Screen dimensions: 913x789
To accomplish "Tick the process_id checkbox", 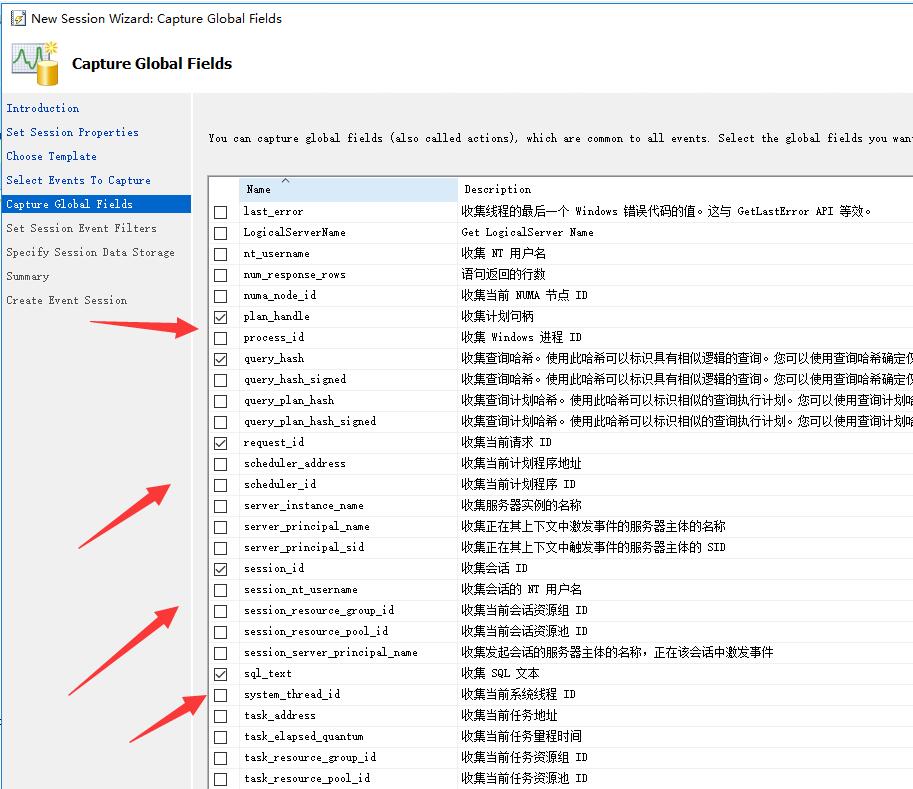I will (221, 338).
